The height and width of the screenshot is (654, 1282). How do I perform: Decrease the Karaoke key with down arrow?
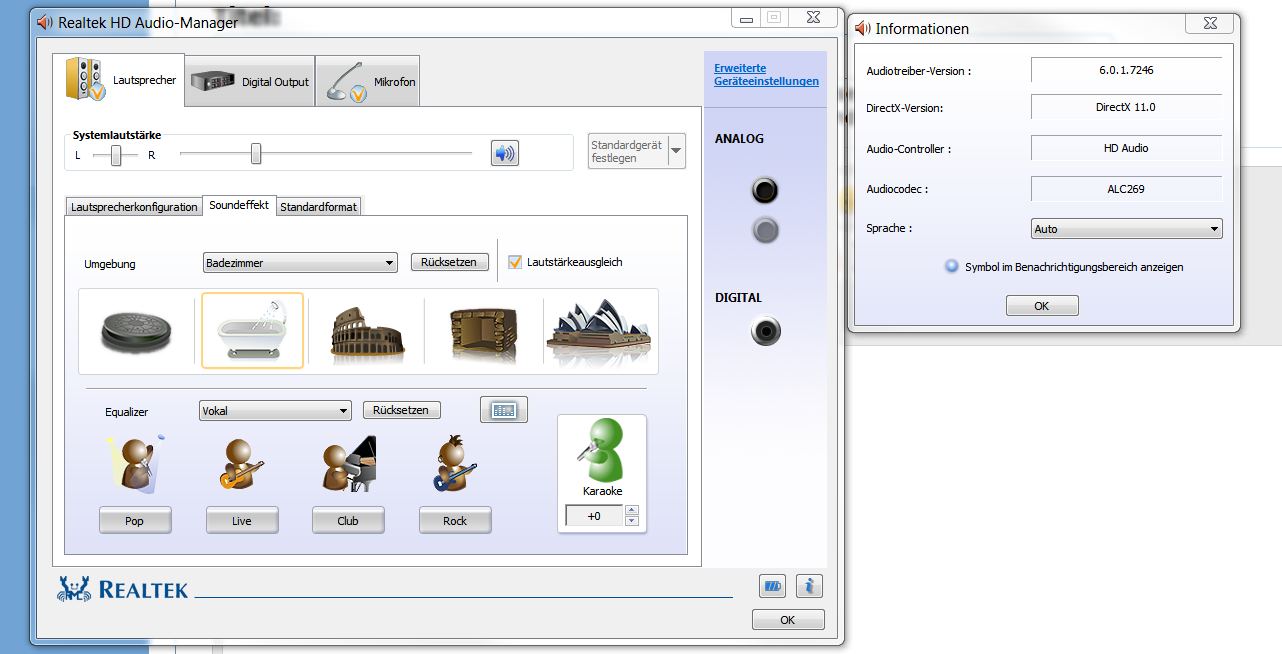[x=631, y=521]
